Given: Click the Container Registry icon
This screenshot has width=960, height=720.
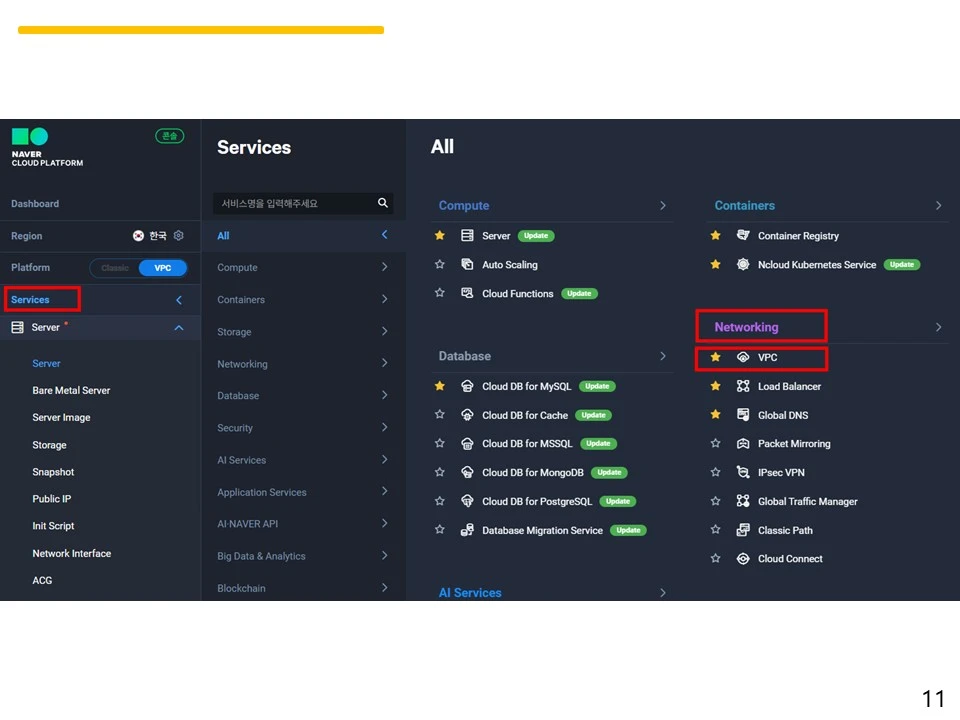Looking at the screenshot, I should point(743,236).
